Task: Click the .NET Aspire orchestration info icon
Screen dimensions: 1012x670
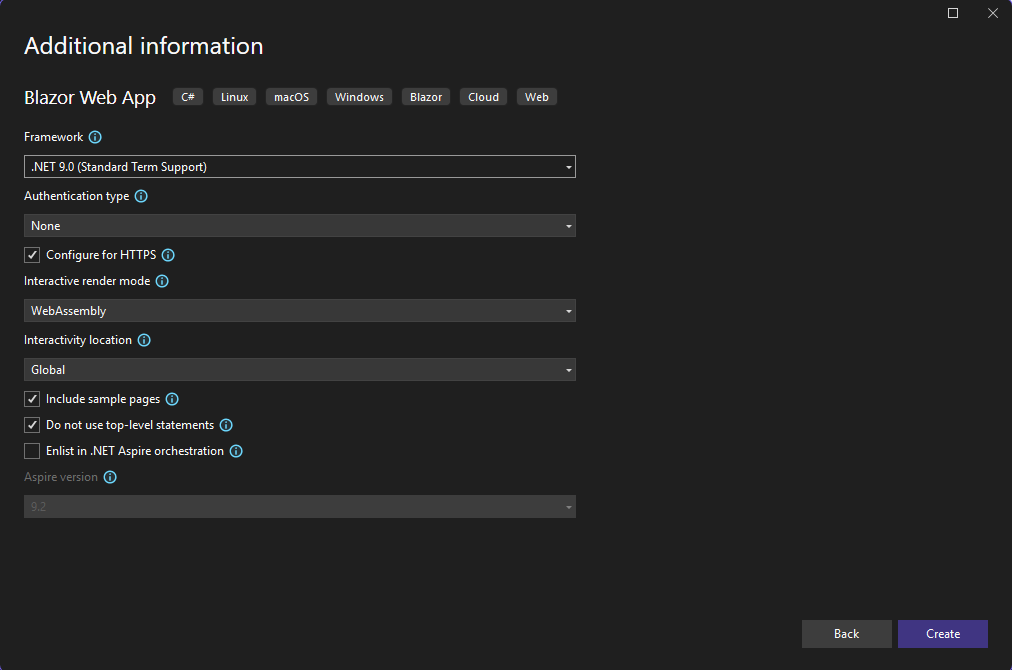Action: coord(236,451)
